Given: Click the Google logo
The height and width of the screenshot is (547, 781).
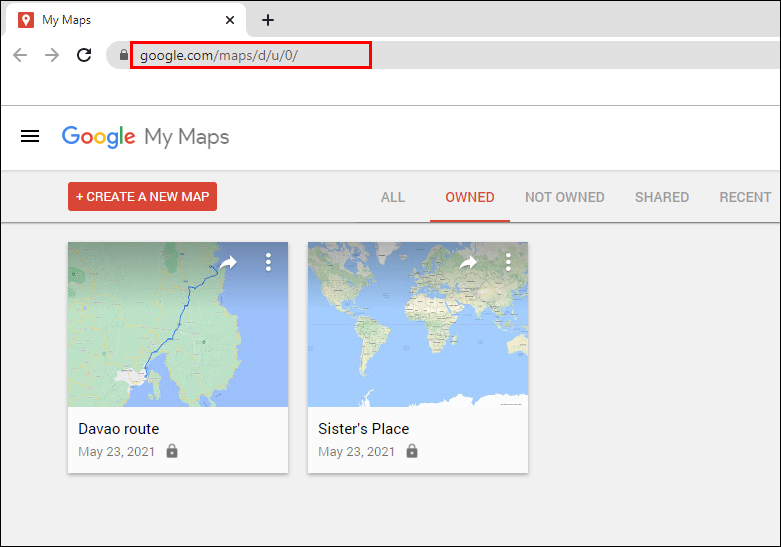Looking at the screenshot, I should (x=98, y=137).
